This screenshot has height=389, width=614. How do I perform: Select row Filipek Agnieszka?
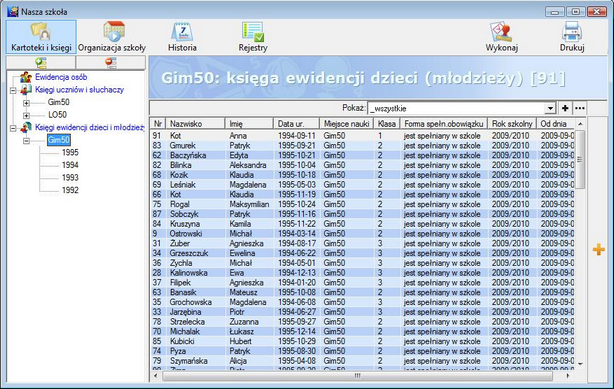tap(363, 282)
